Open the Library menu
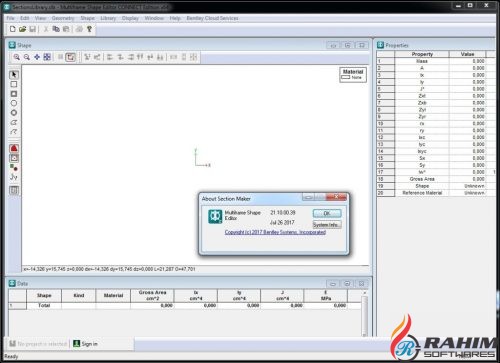This screenshot has width=500, height=363. [x=108, y=18]
